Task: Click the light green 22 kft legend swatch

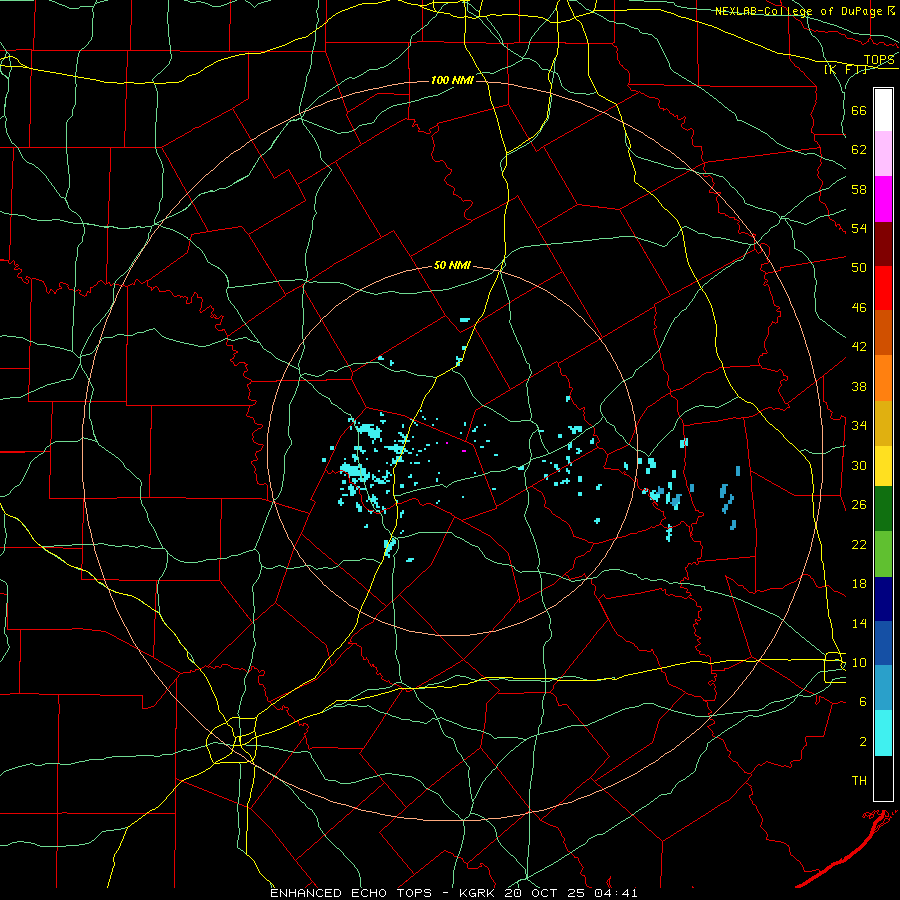Action: [x=883, y=553]
